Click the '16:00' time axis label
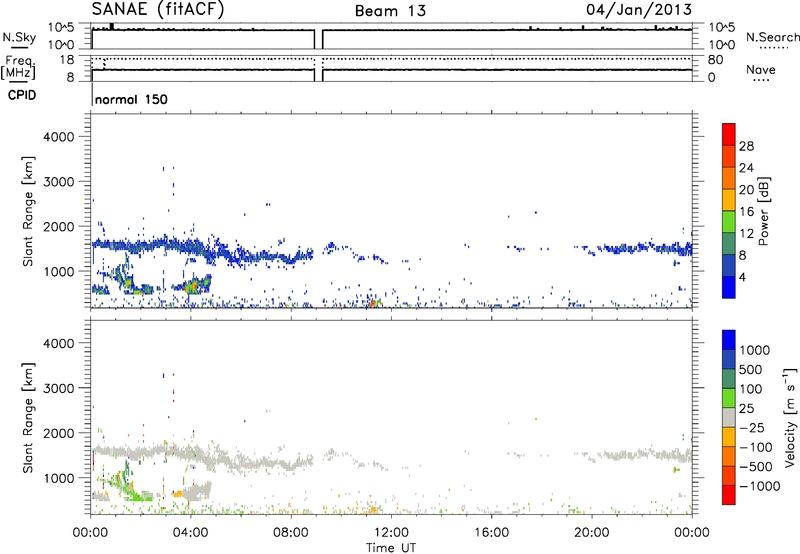The height and width of the screenshot is (554, 800). pos(491,533)
